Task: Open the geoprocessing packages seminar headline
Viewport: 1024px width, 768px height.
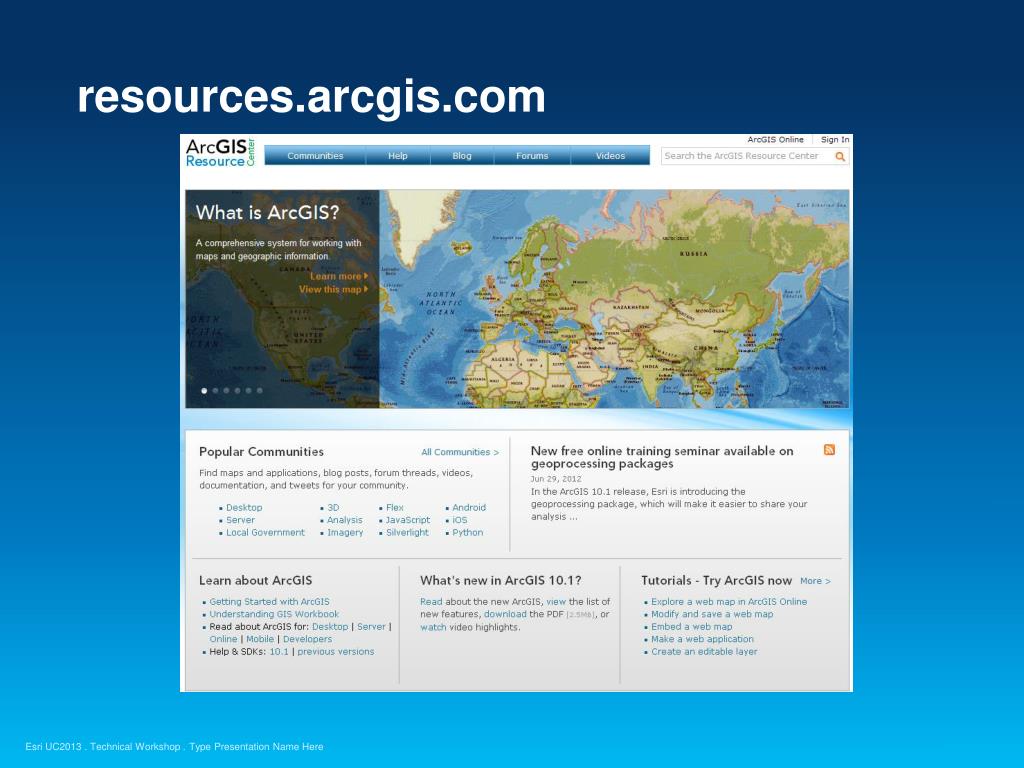Action: [x=662, y=457]
